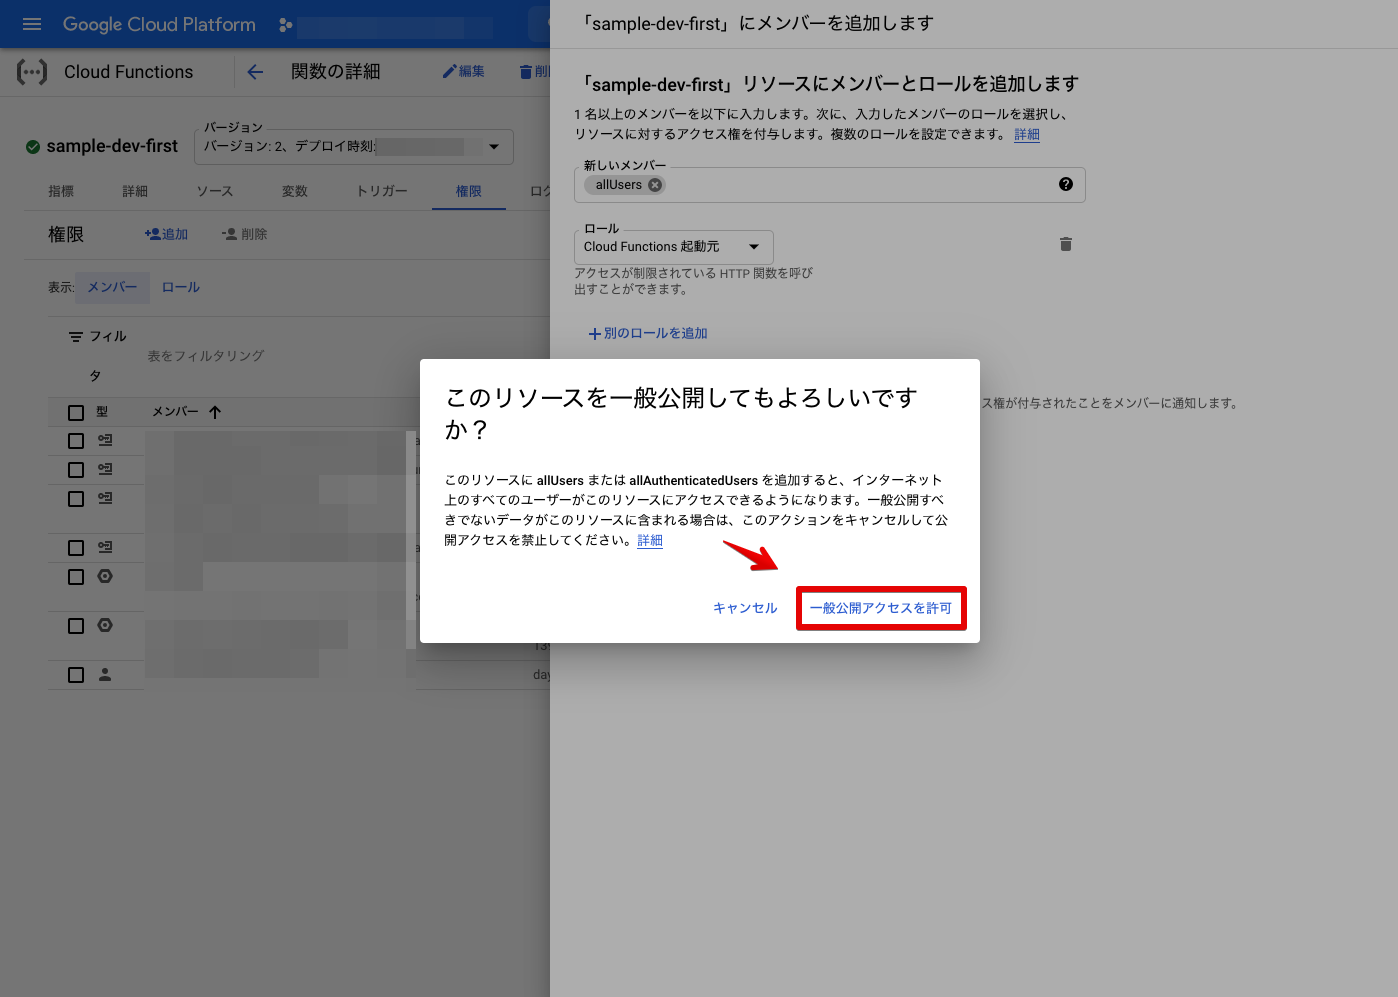Screen dimensions: 1398x997
Task: Delete the role with trash icon
Action: [1066, 244]
